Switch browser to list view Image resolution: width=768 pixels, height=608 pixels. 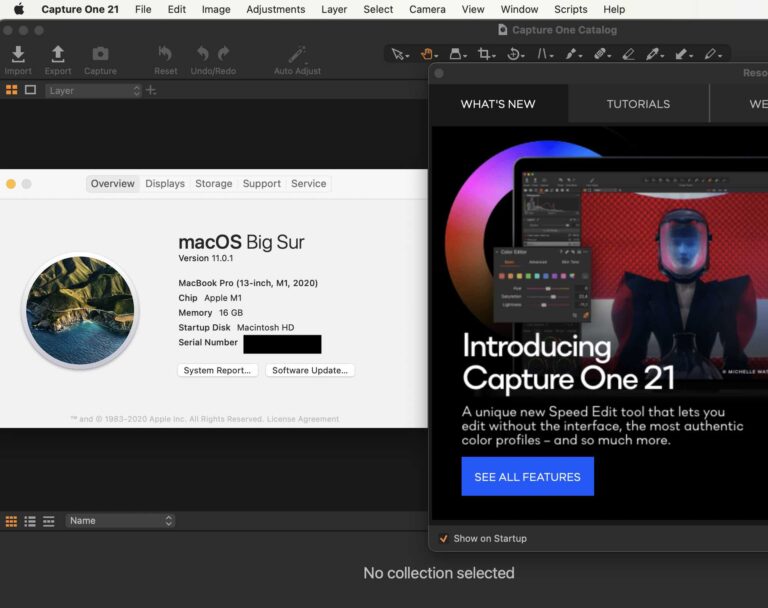coord(30,521)
